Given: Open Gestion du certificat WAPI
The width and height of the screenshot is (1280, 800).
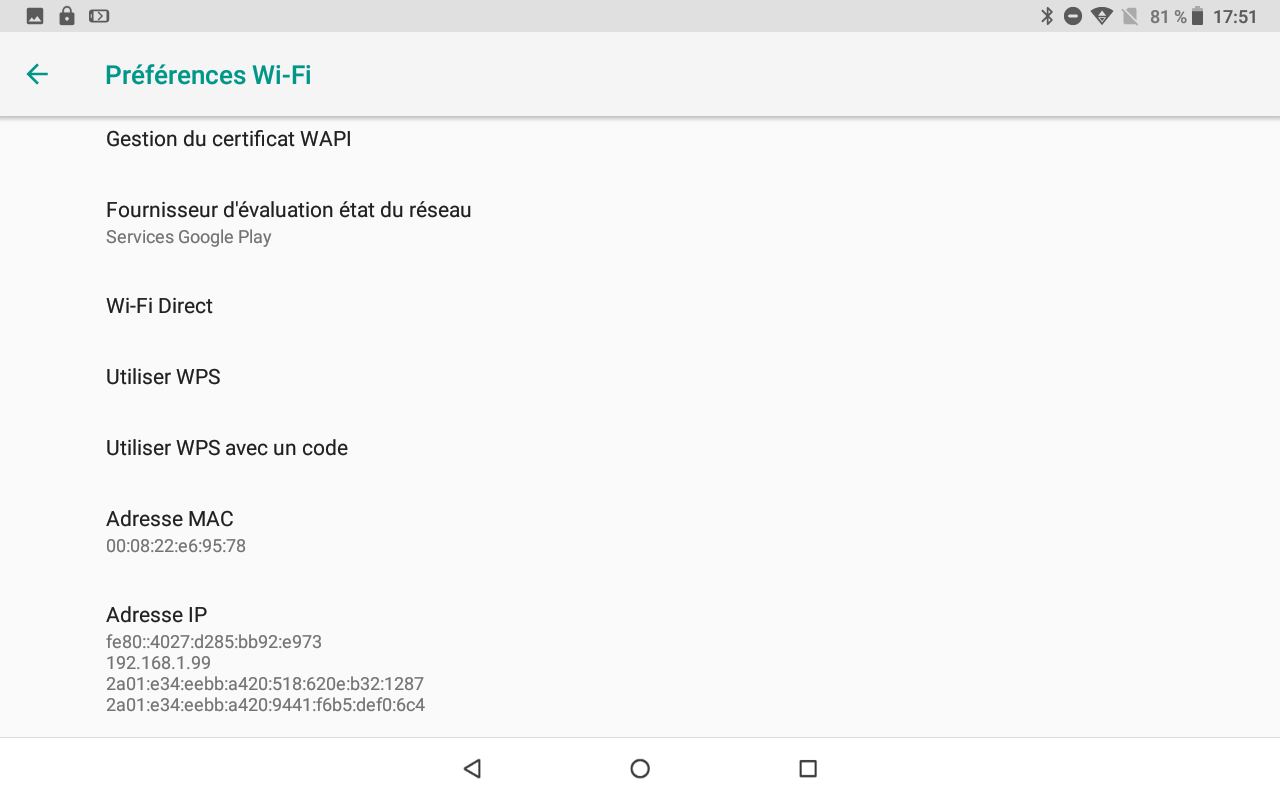Looking at the screenshot, I should (640, 139).
